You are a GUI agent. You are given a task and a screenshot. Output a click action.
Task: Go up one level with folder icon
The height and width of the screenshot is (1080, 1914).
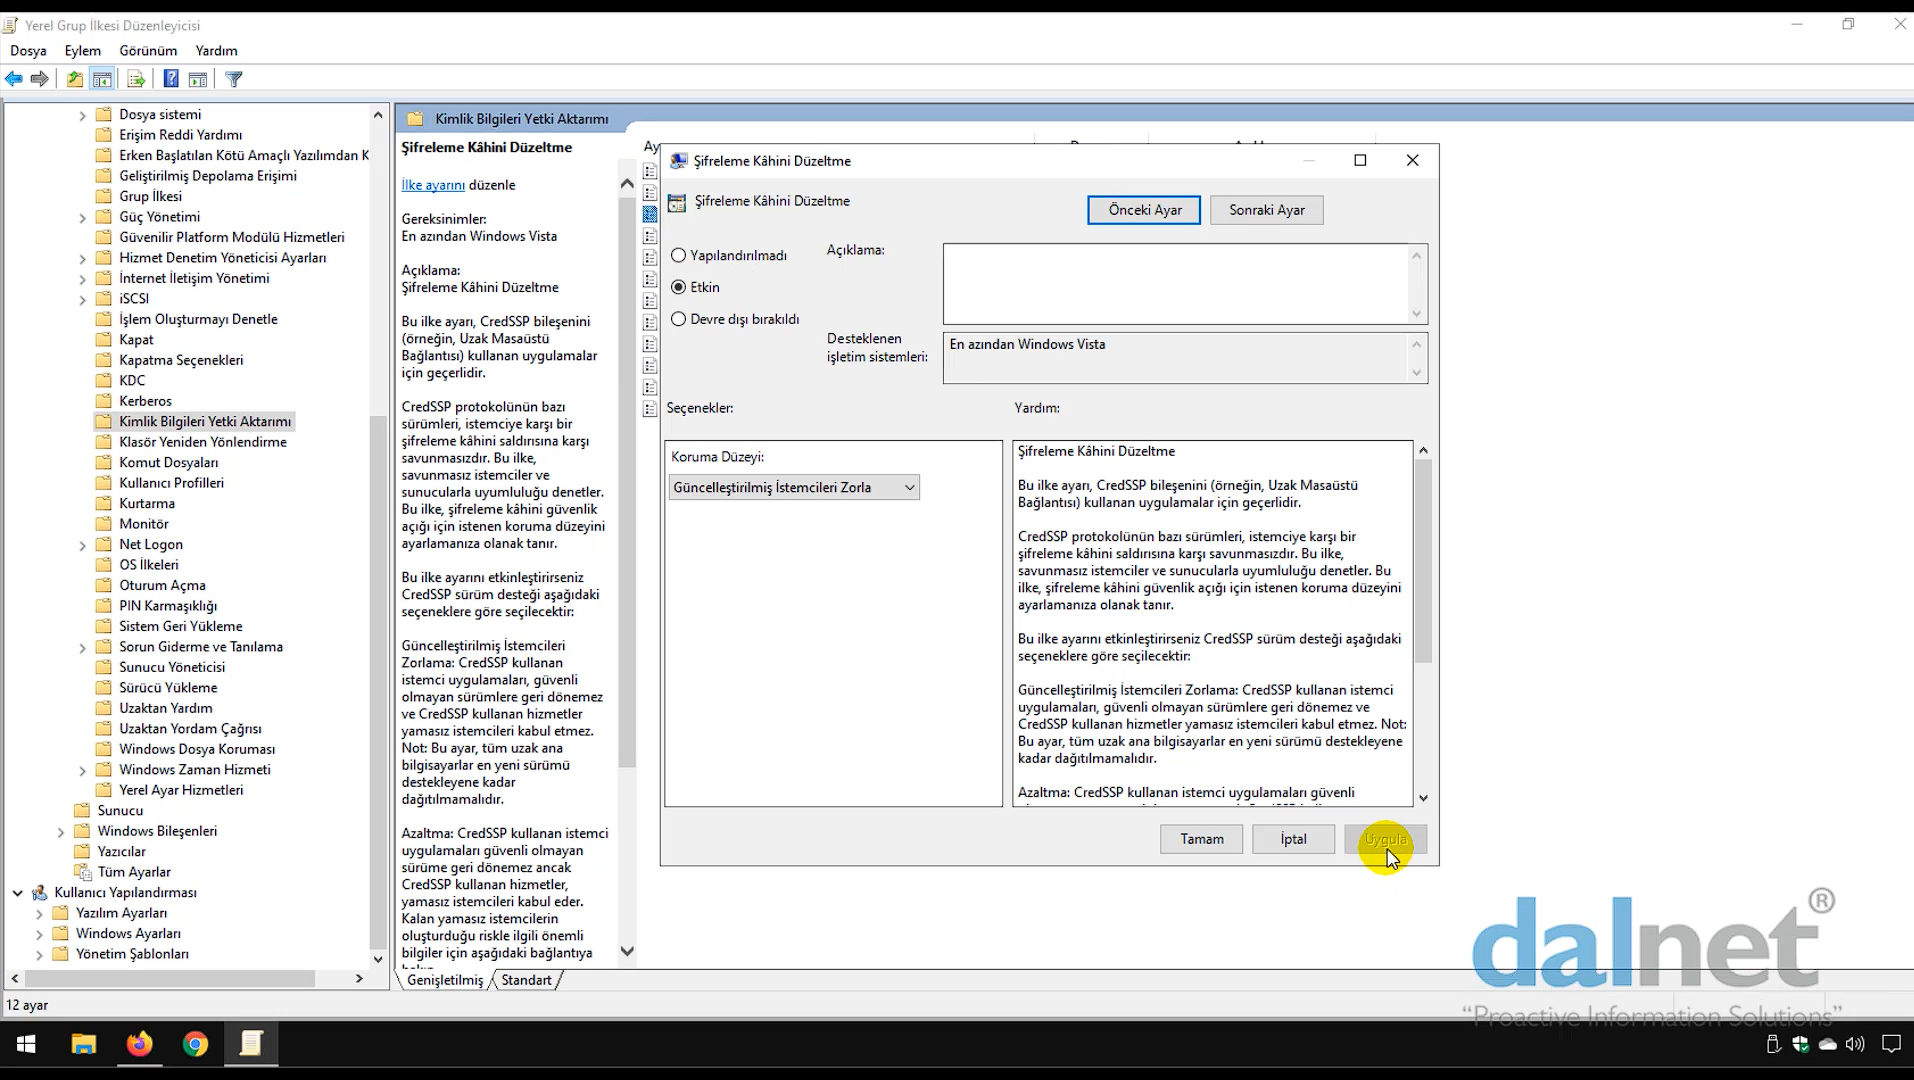[75, 79]
